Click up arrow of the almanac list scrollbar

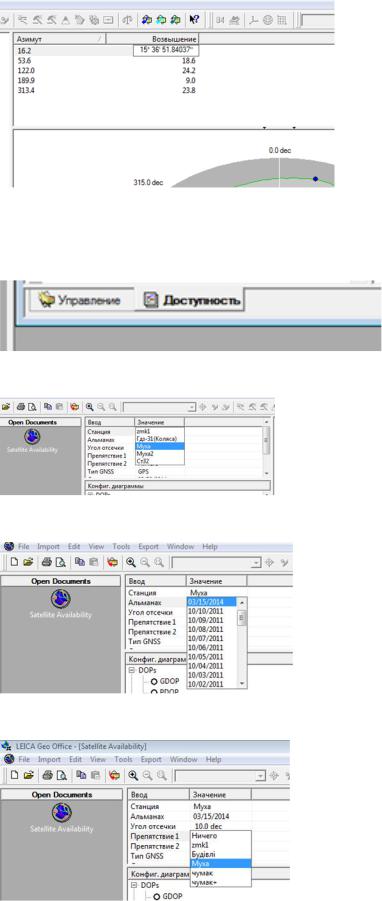click(242, 602)
